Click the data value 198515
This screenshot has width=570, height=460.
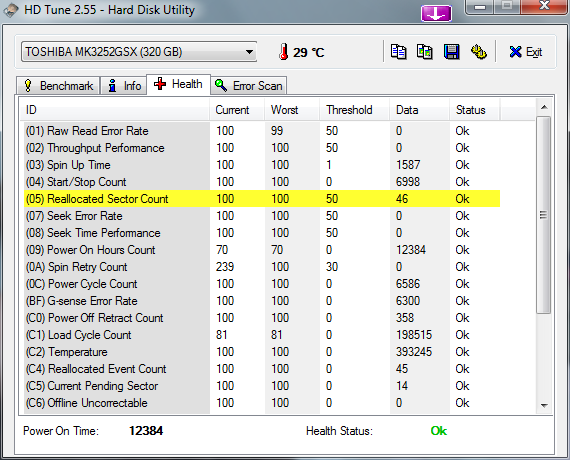(414, 335)
